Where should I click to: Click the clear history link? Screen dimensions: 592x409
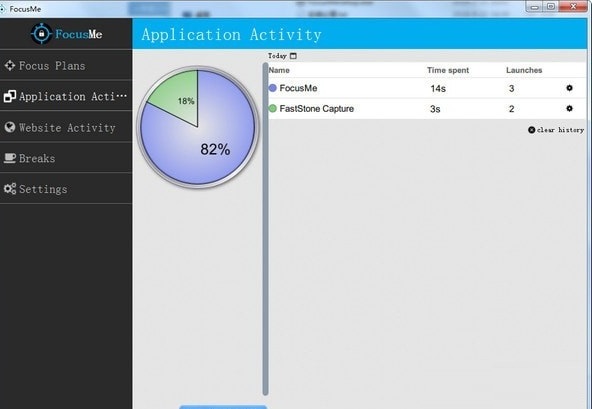click(x=556, y=130)
